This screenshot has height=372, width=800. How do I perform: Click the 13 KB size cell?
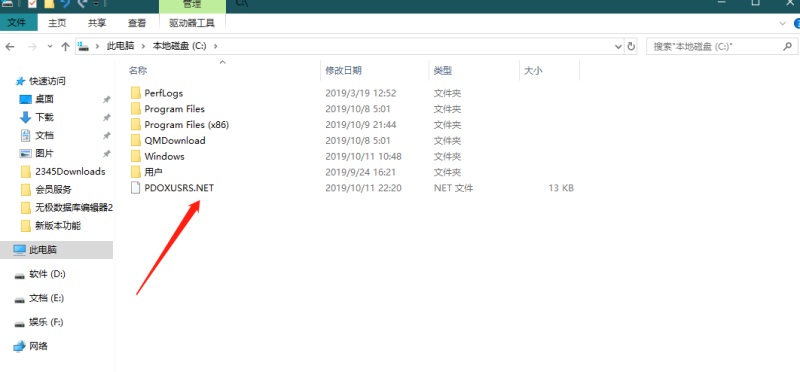click(561, 188)
